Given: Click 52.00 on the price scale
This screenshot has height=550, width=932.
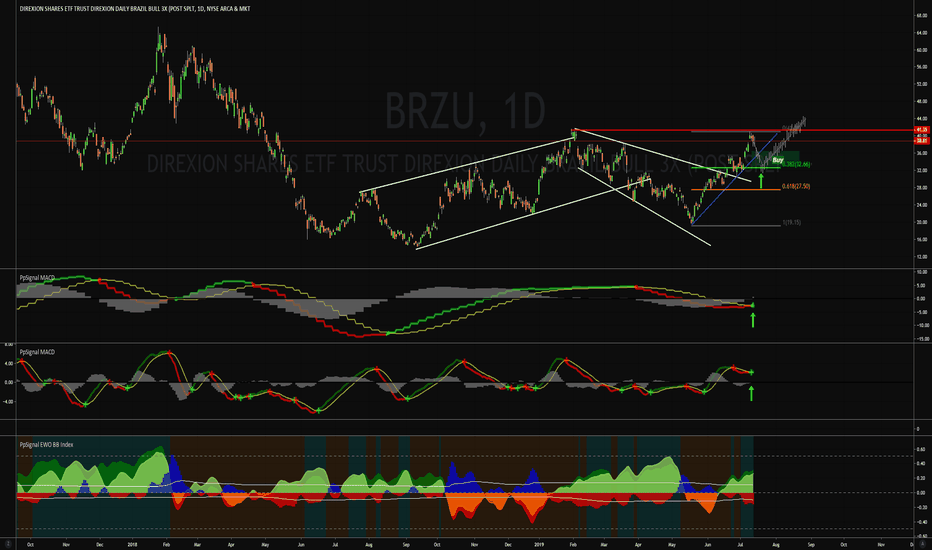Looking at the screenshot, I should click(922, 84).
